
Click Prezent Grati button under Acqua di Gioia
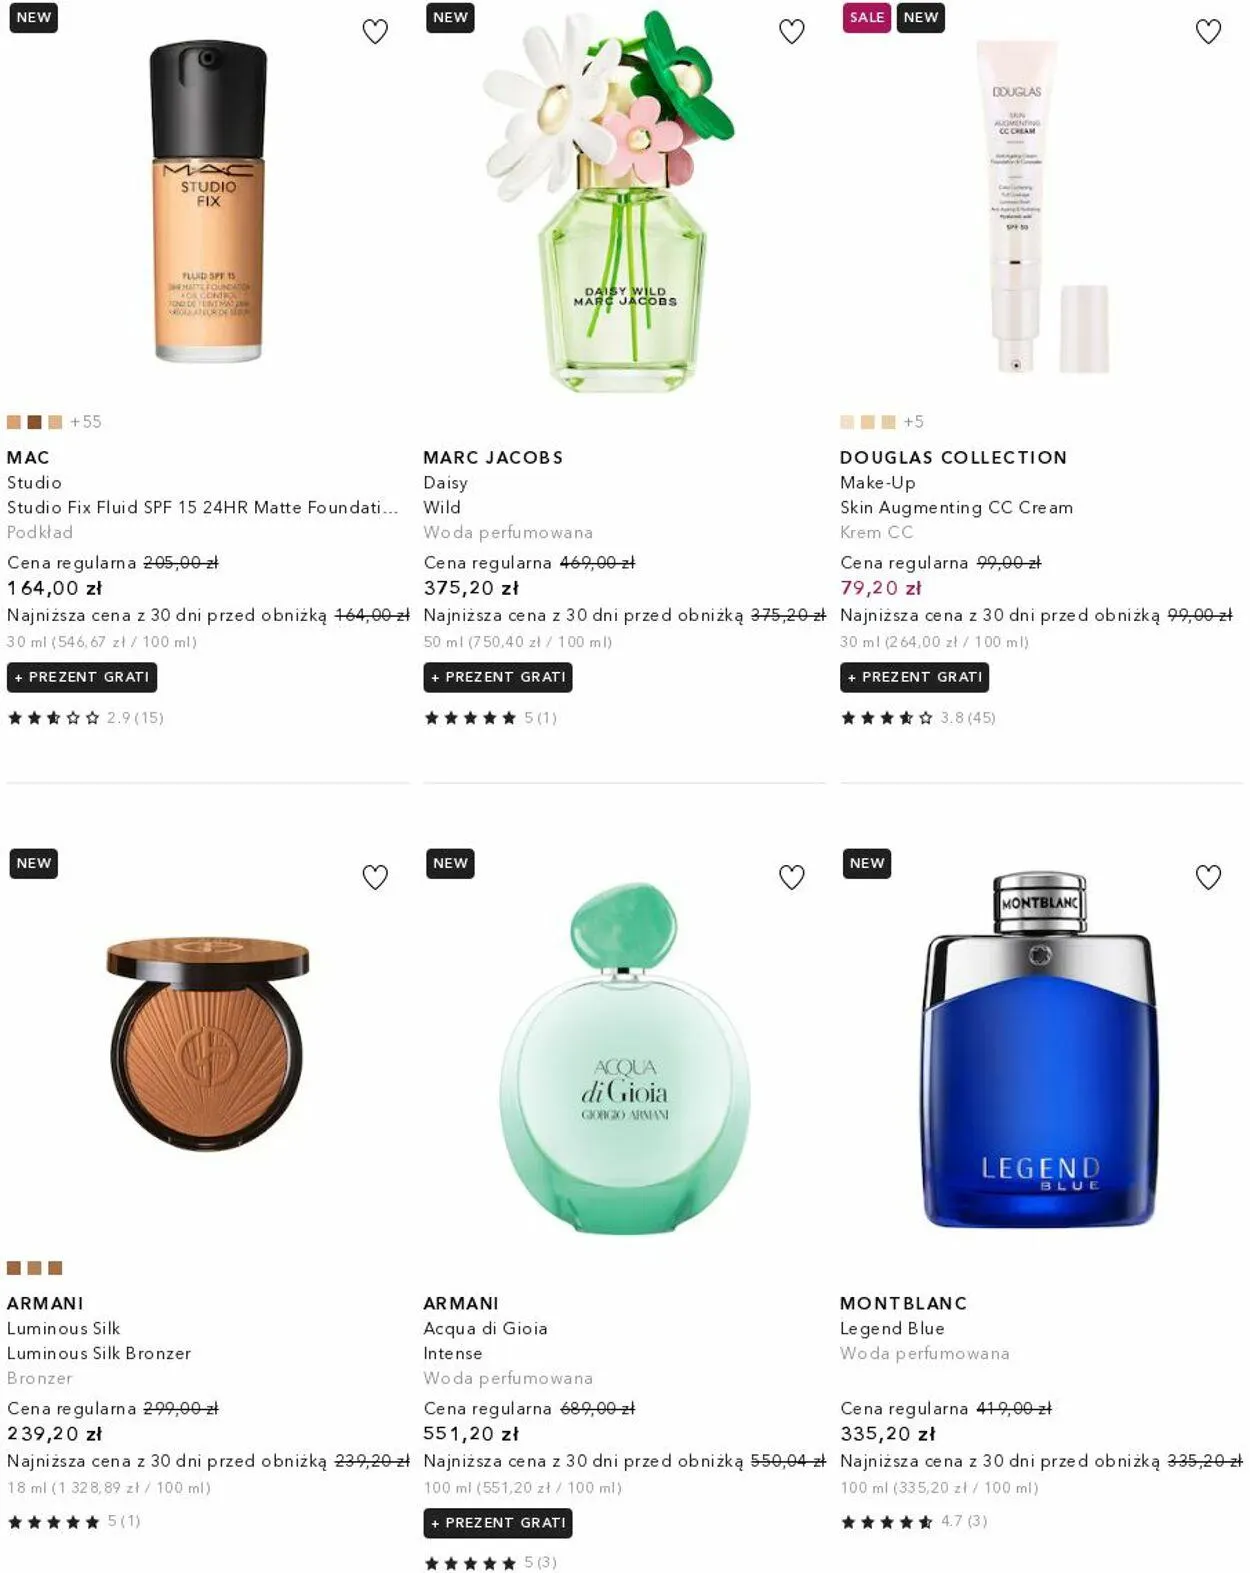(498, 1523)
